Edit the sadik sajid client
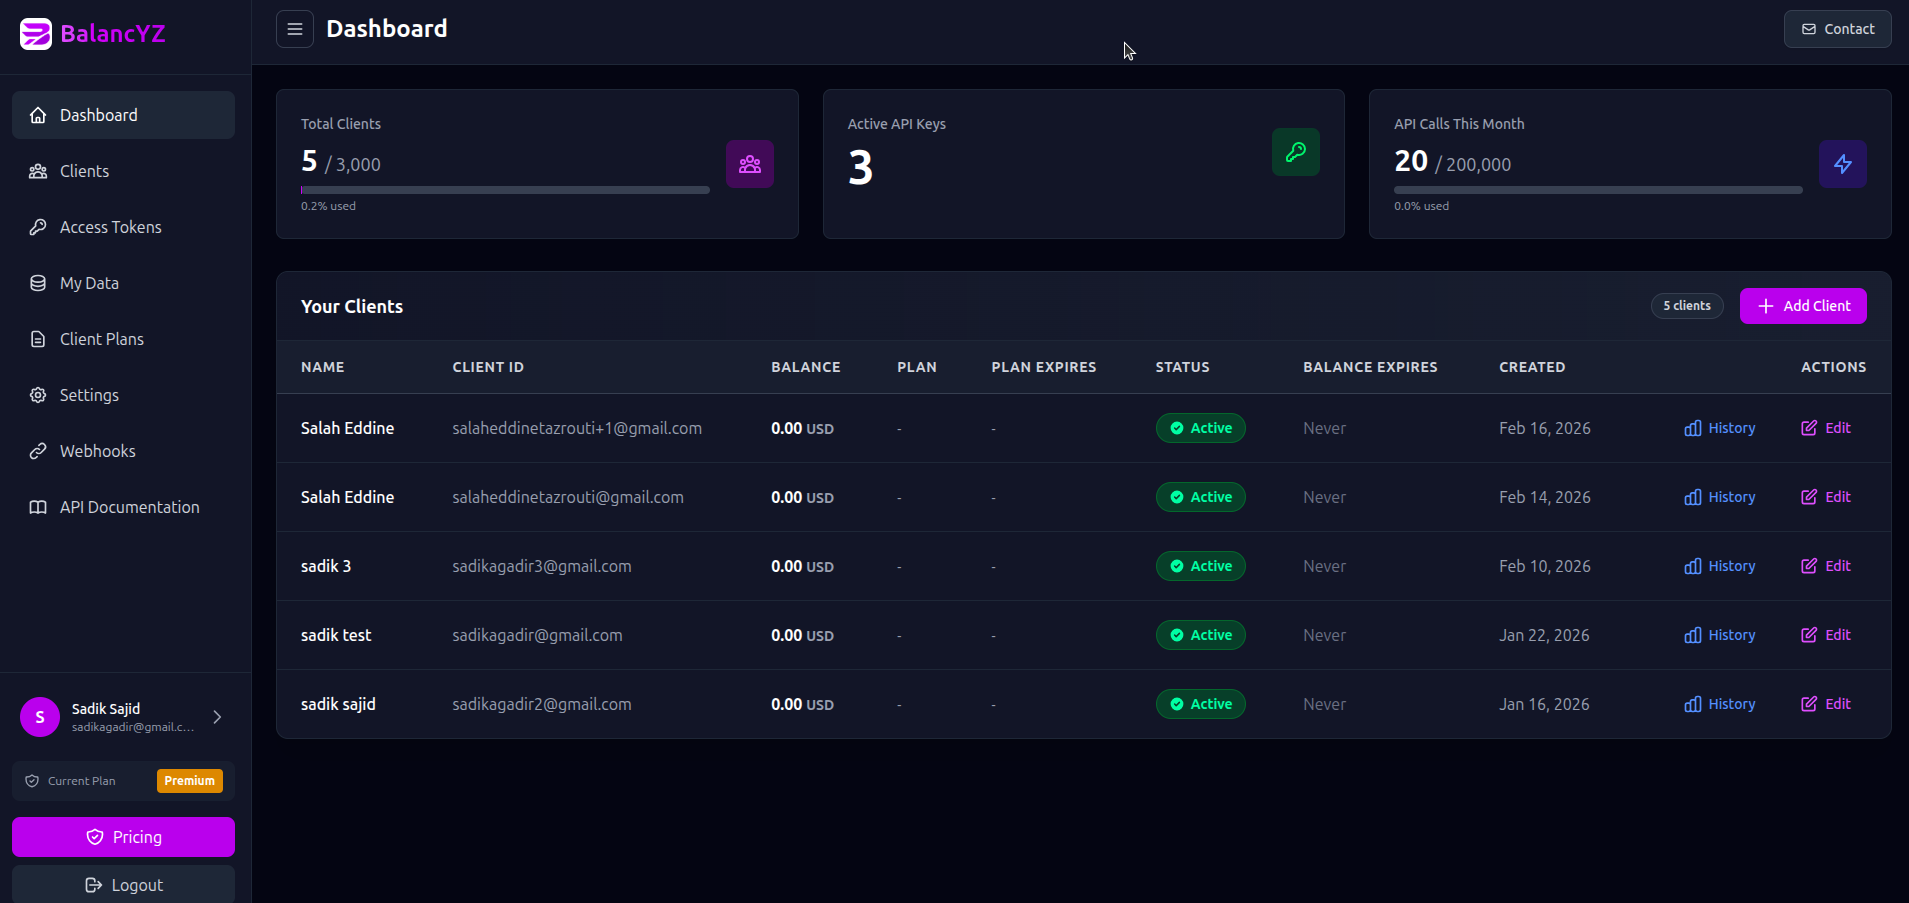1909x903 pixels. (x=1826, y=704)
